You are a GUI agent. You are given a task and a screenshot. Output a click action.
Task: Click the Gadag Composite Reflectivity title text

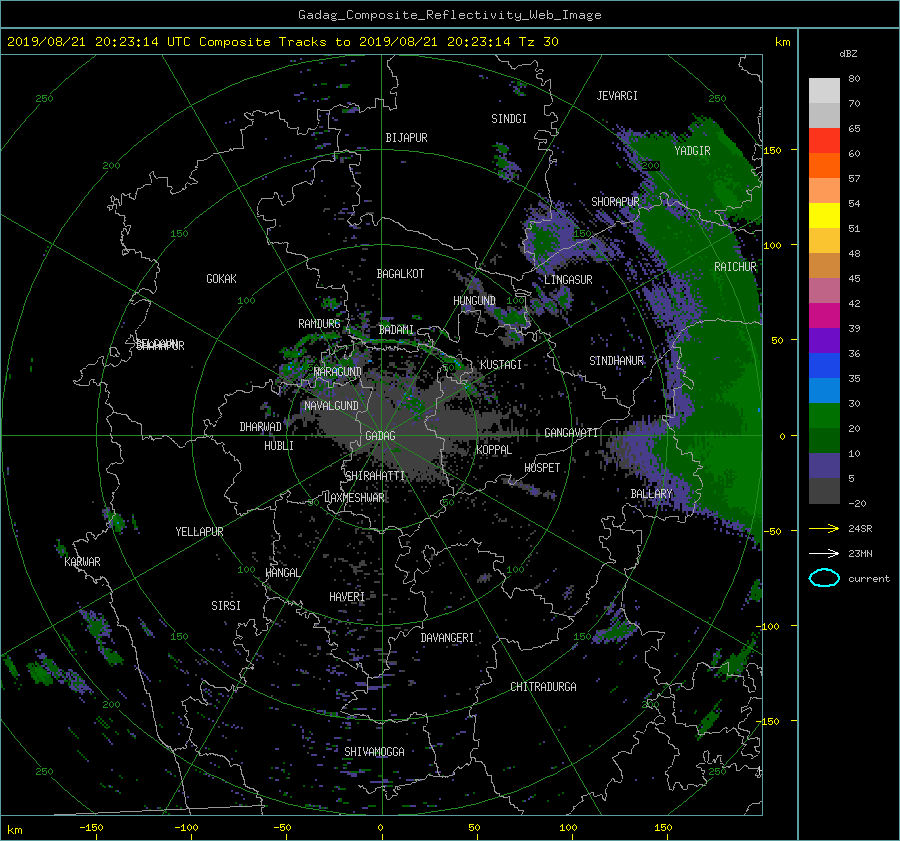click(449, 15)
